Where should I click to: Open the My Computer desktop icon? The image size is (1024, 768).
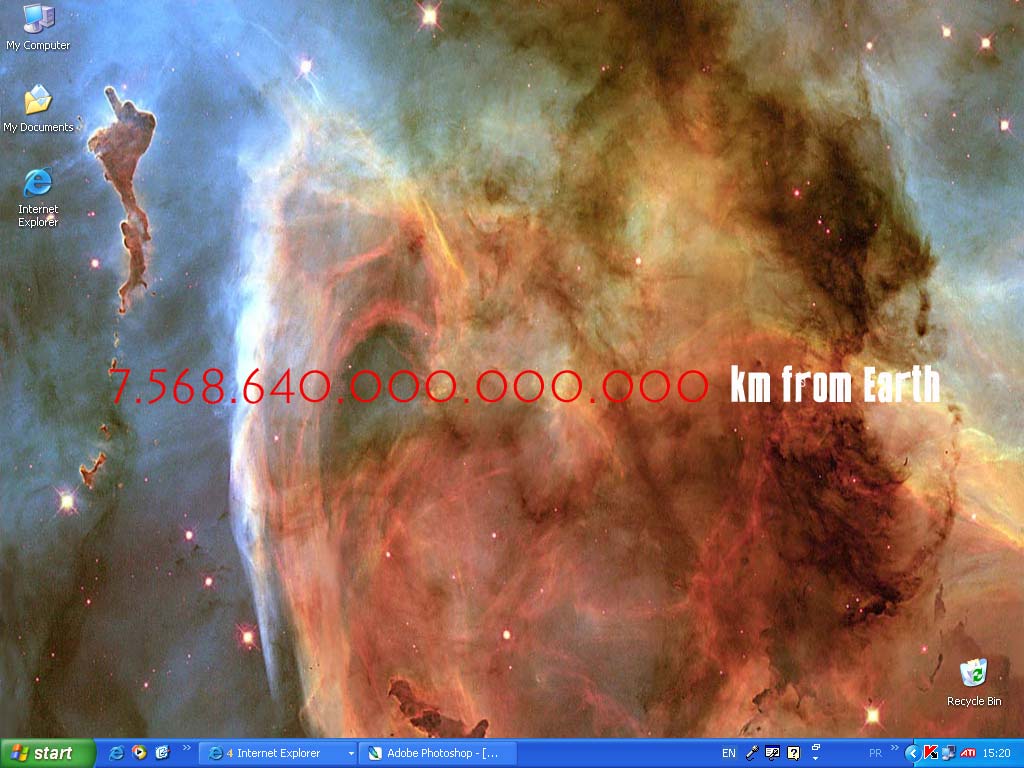click(38, 27)
